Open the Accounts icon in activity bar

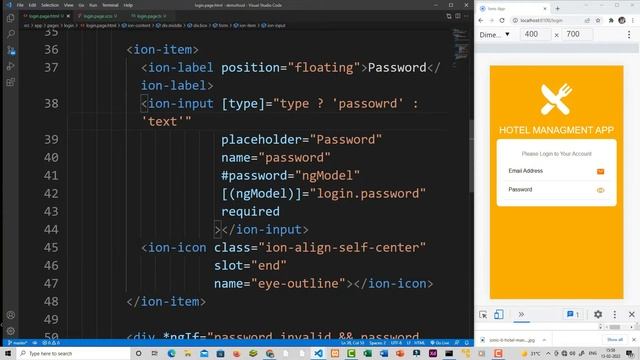[11, 315]
